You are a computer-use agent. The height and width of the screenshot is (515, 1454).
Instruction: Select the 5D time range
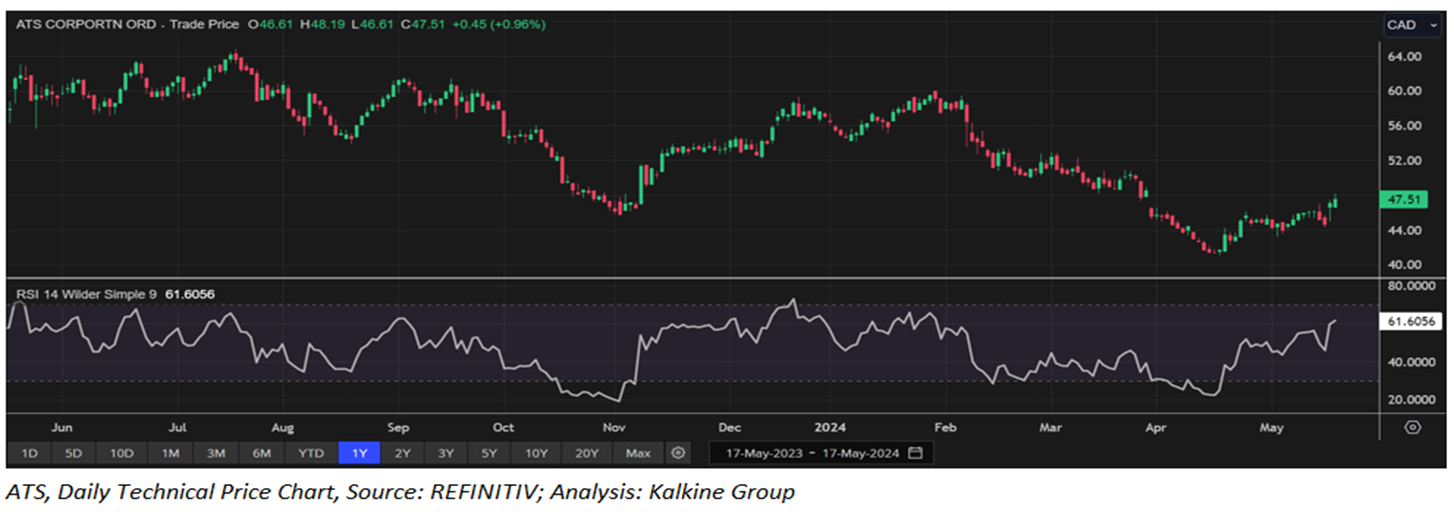click(x=73, y=453)
